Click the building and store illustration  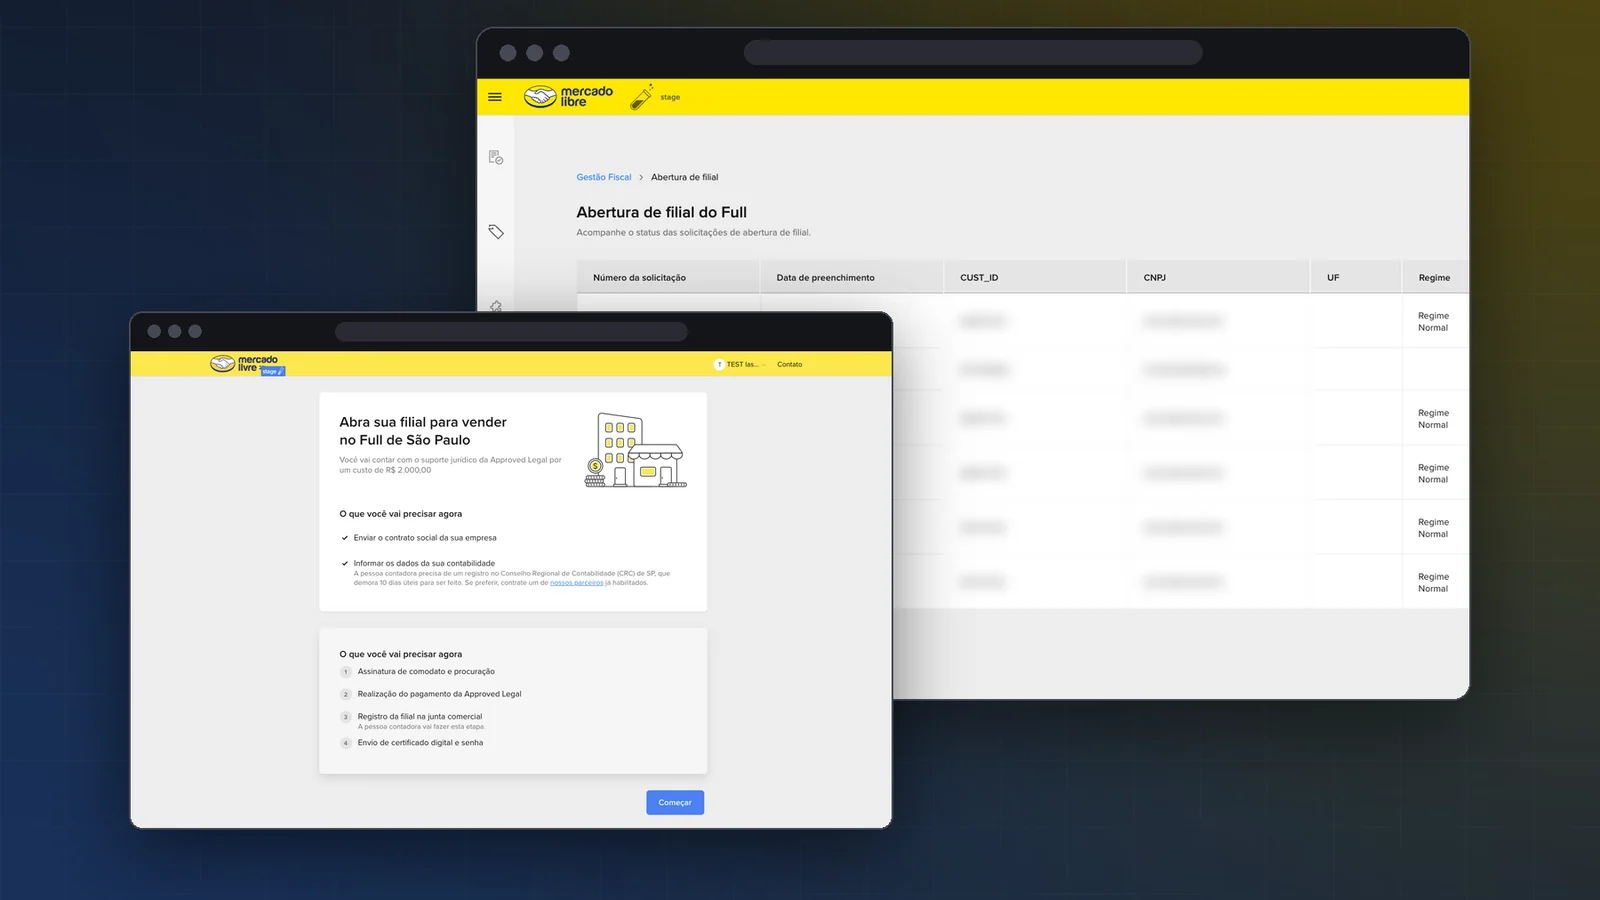[x=636, y=450]
